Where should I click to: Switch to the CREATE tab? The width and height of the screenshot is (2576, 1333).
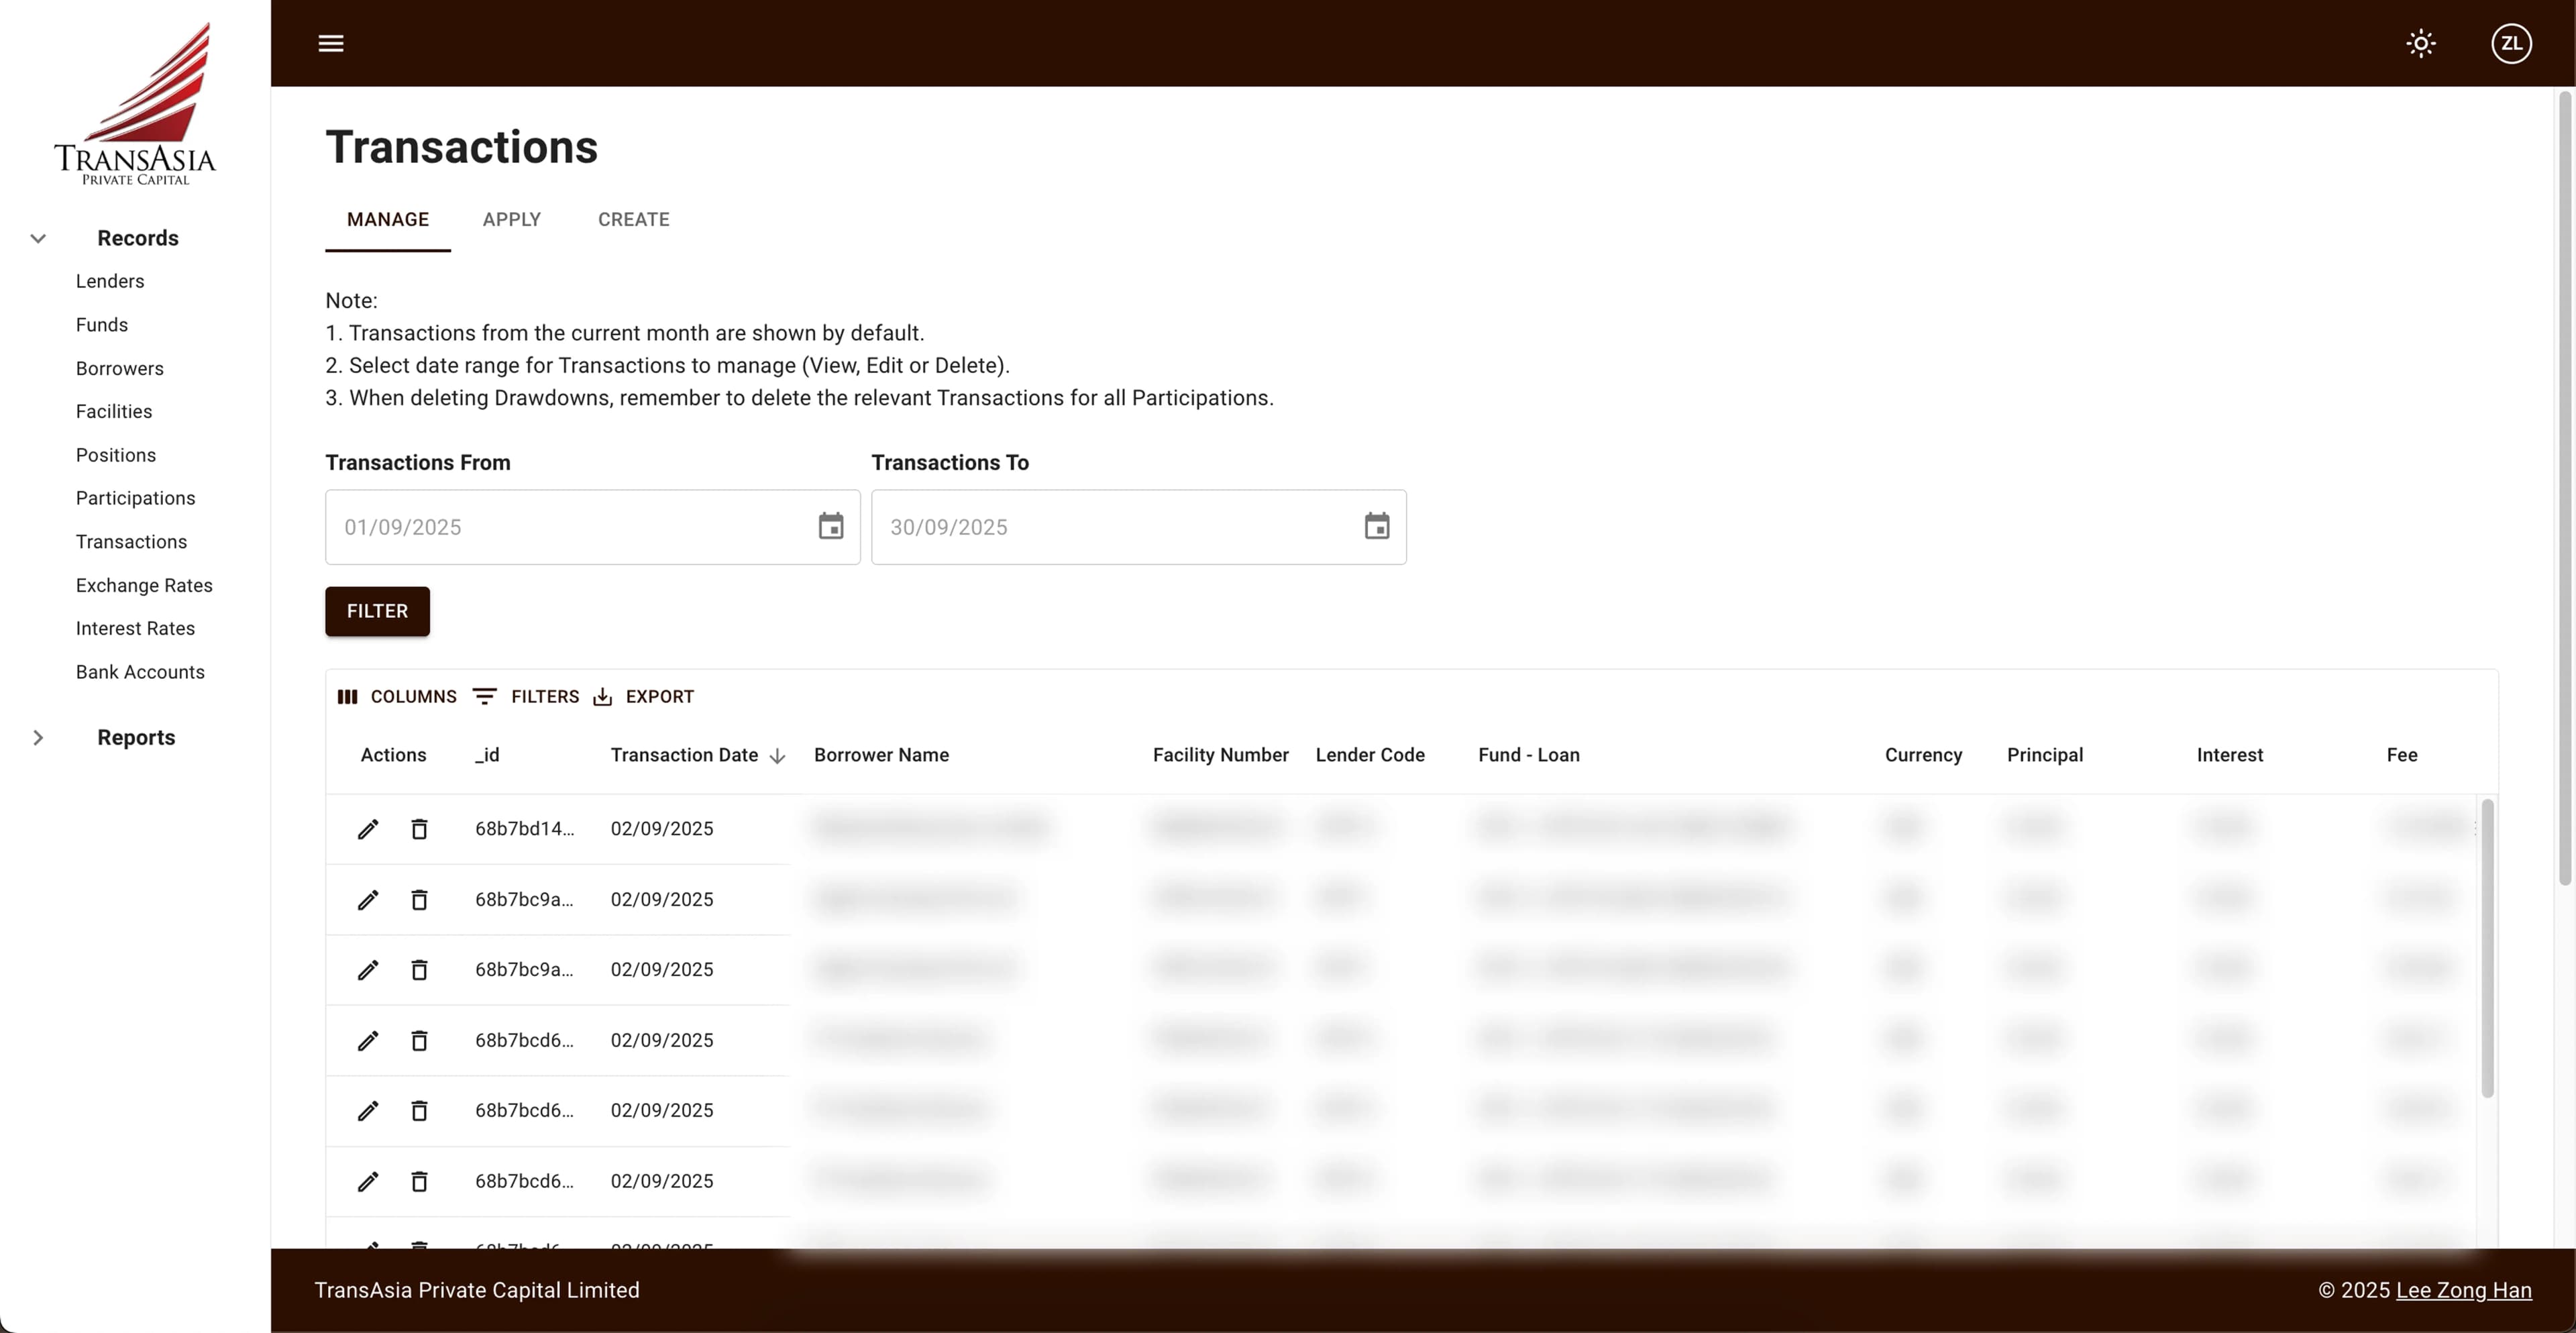tap(634, 219)
